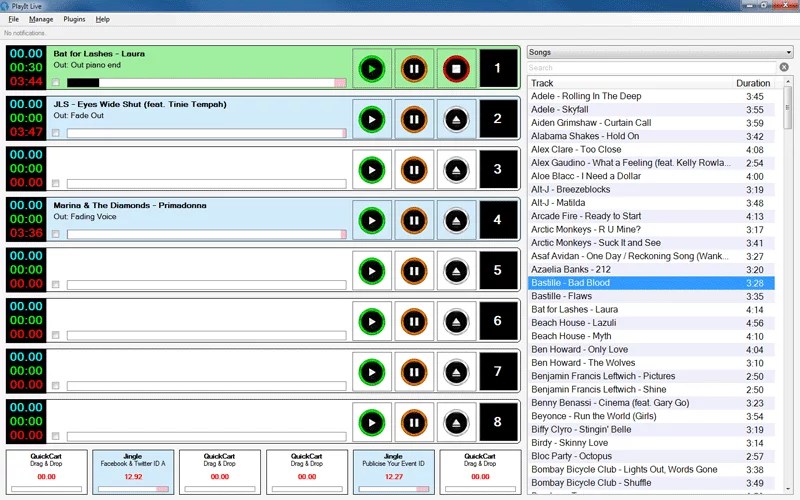Sort the track list by the Duration column
The height and width of the screenshot is (500, 800).
click(x=752, y=83)
